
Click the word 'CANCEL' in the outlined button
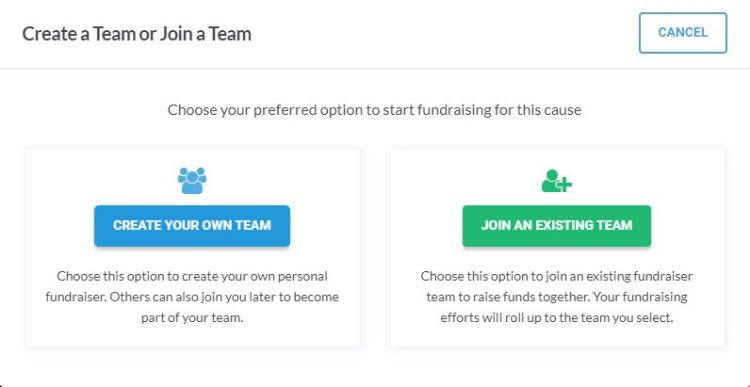[683, 33]
